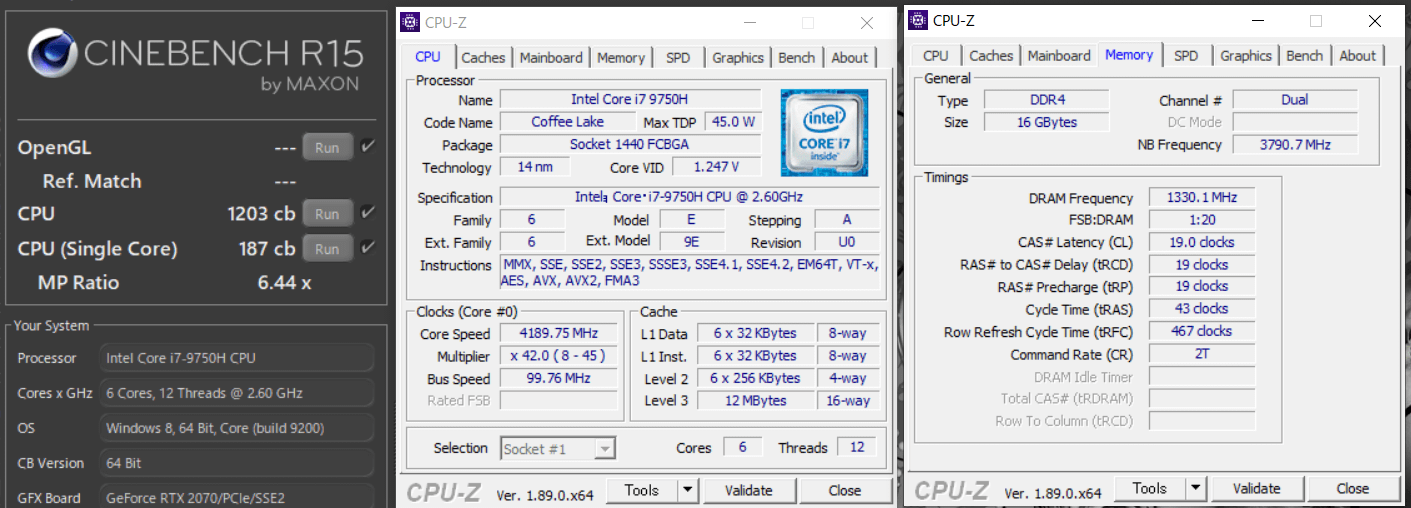Click the CB Version field showing 64 Bit
Viewport: 1411px width, 508px height.
coord(239,463)
